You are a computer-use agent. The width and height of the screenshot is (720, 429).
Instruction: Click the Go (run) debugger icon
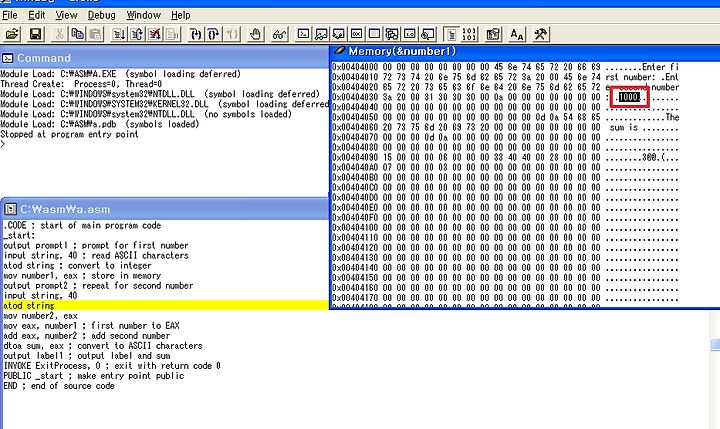(x=119, y=34)
